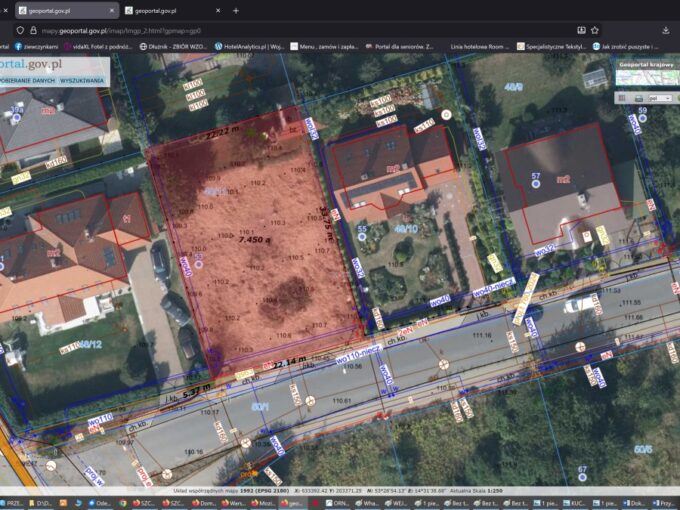
Task: Reload the page with the refresh icon
Action: click(x=6, y=30)
